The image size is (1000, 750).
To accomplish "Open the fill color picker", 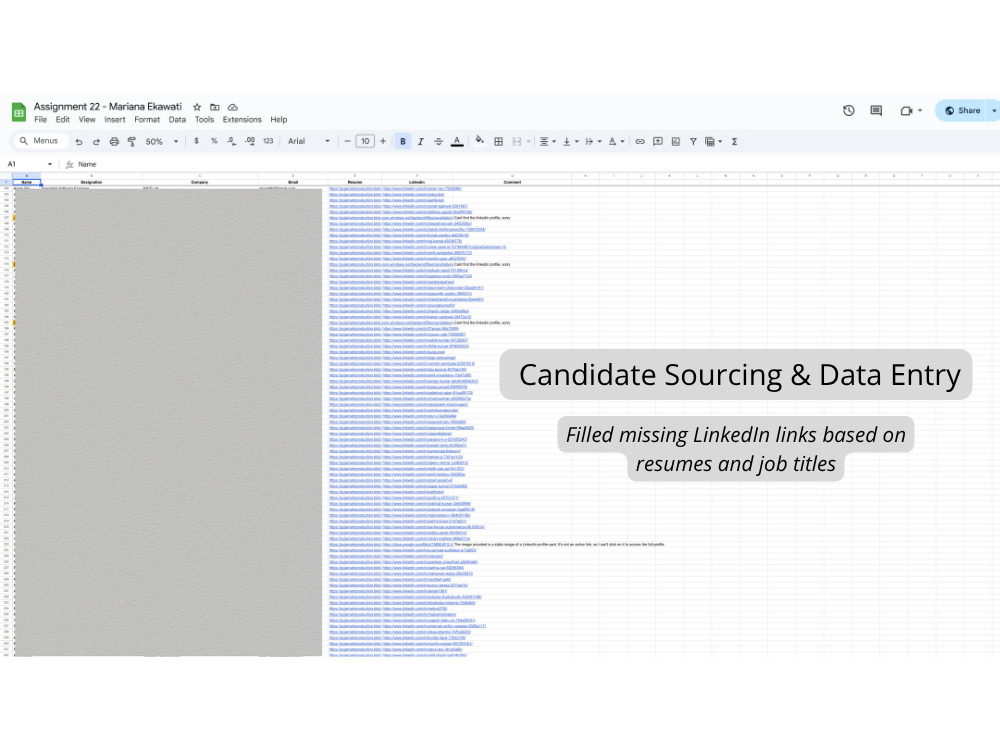I will point(479,141).
